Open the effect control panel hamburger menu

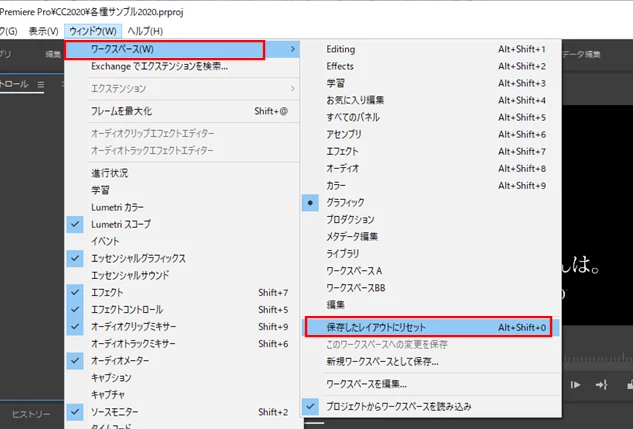pos(40,84)
